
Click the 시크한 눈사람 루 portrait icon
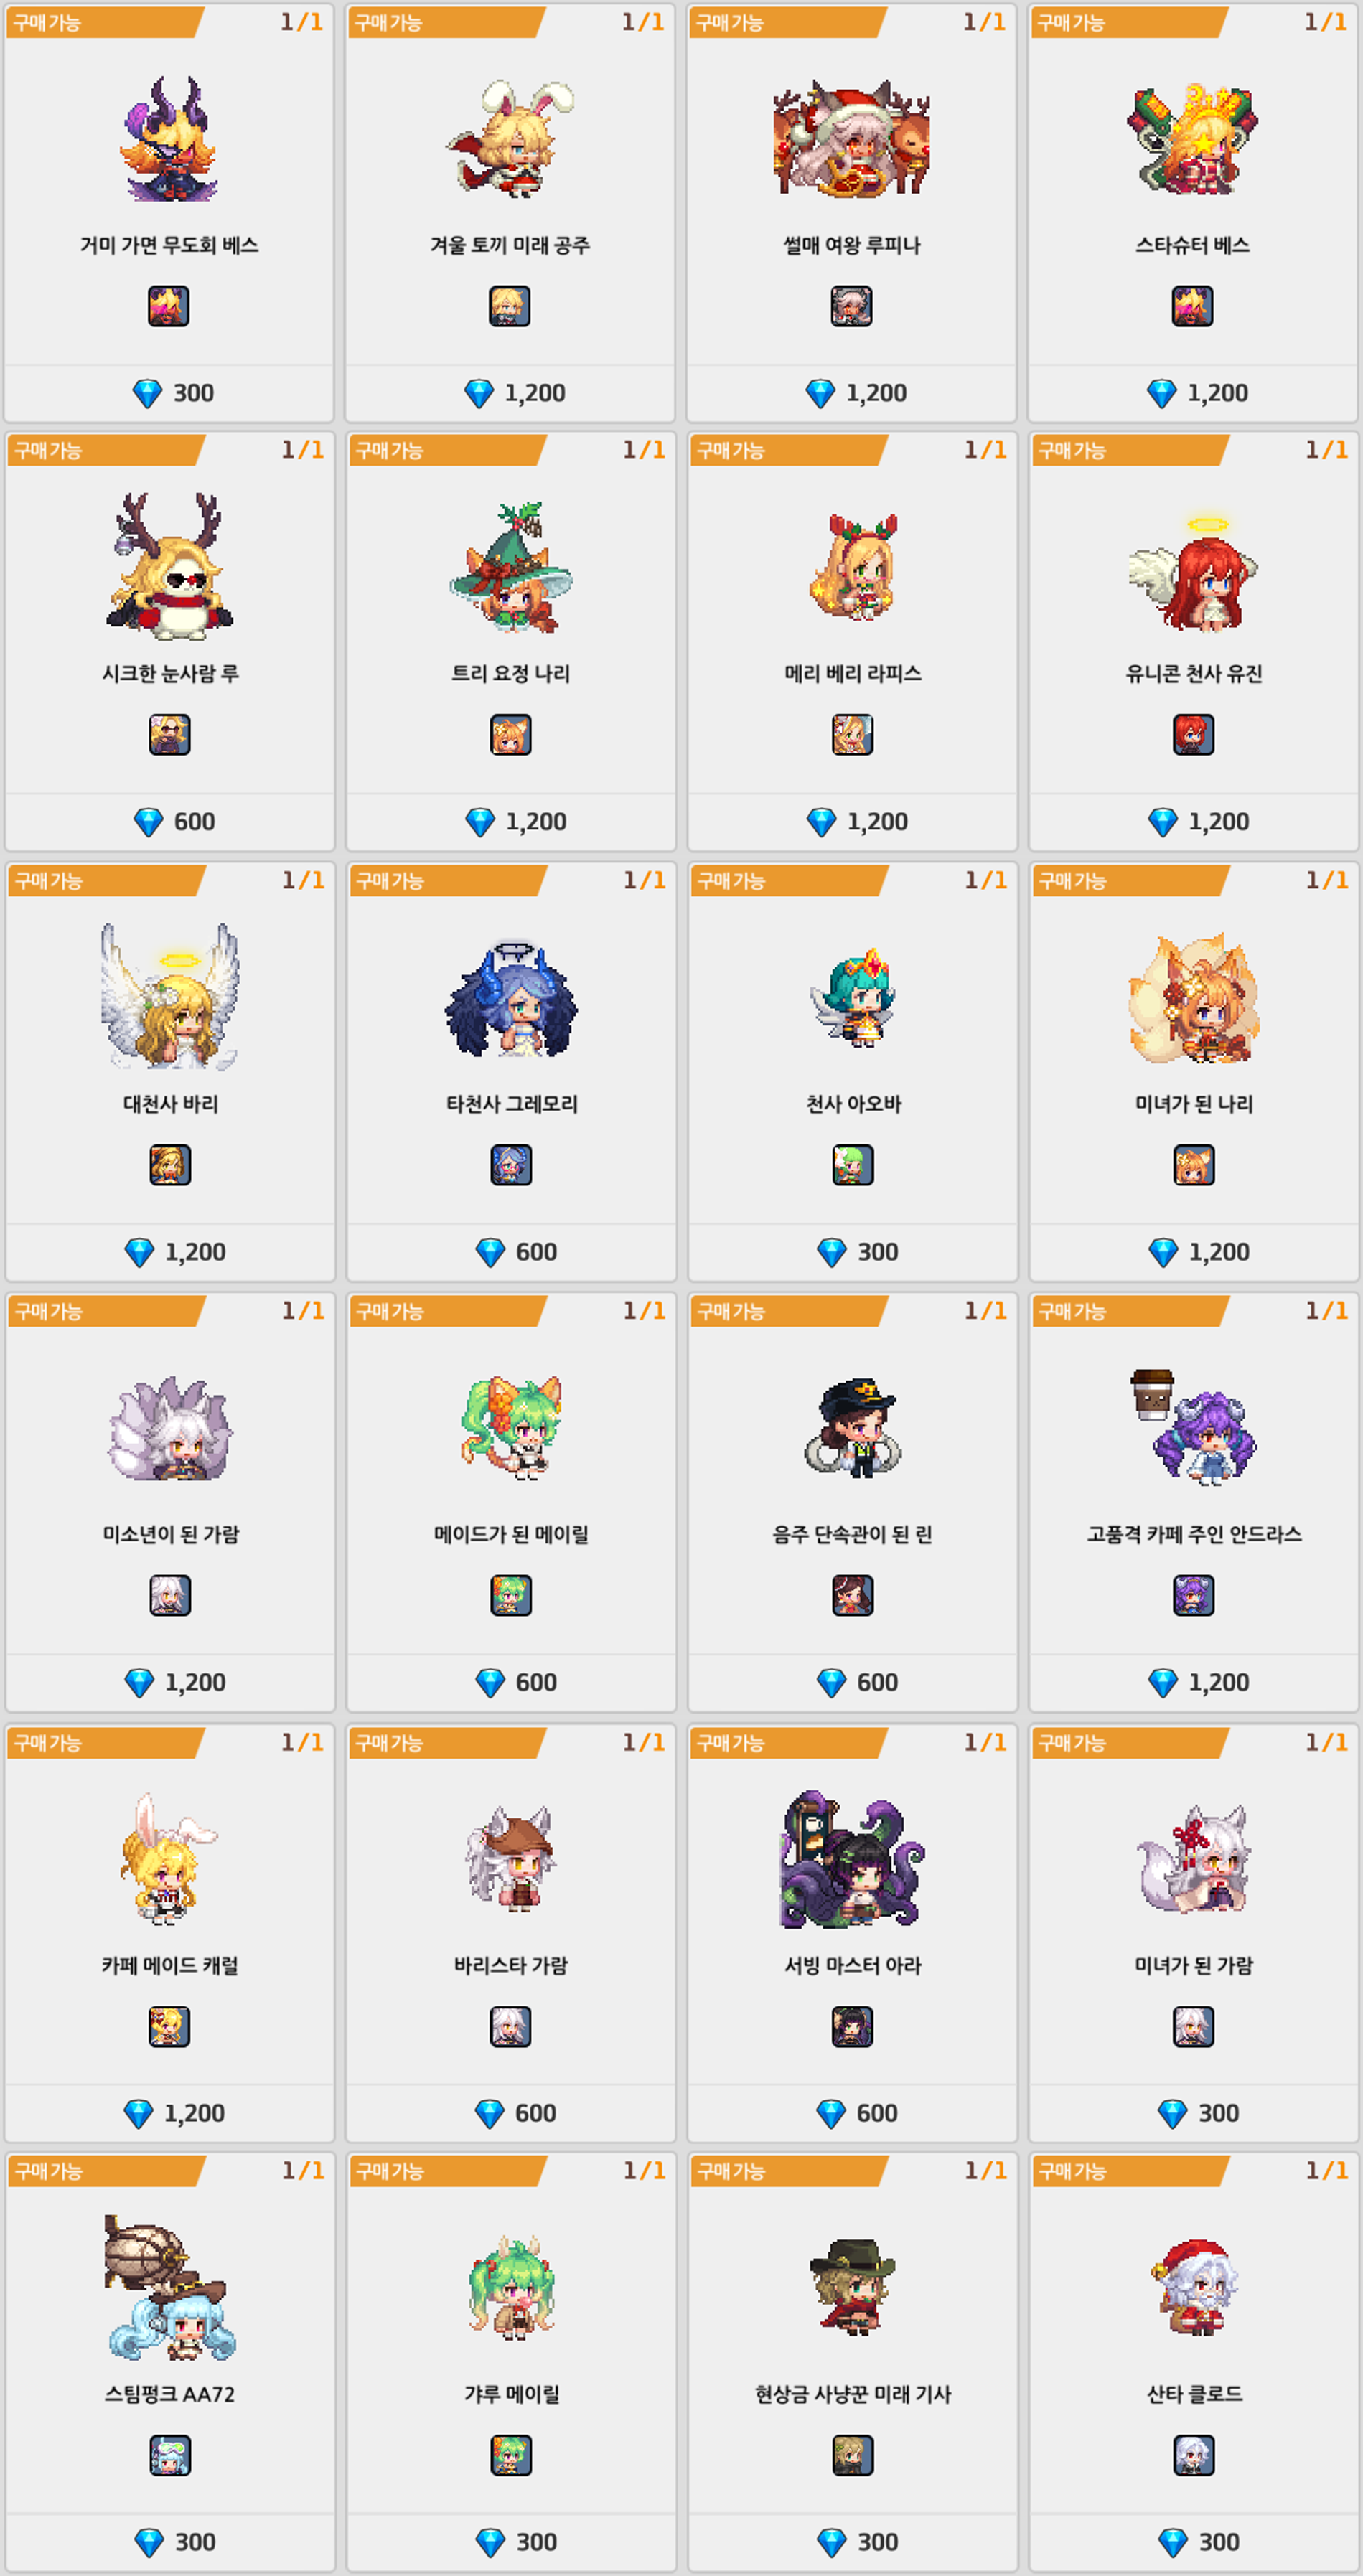(x=170, y=735)
